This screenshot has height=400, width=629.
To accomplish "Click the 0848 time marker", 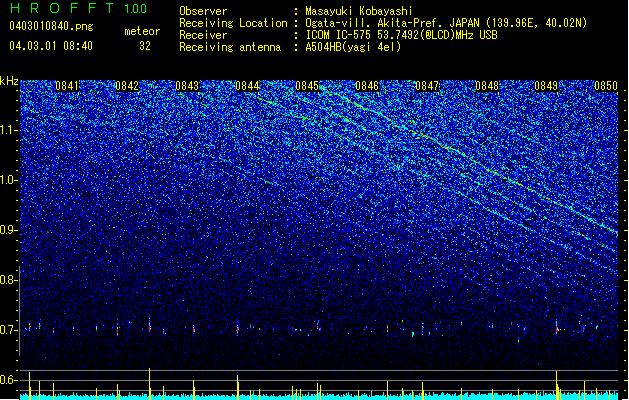I will [x=487, y=86].
